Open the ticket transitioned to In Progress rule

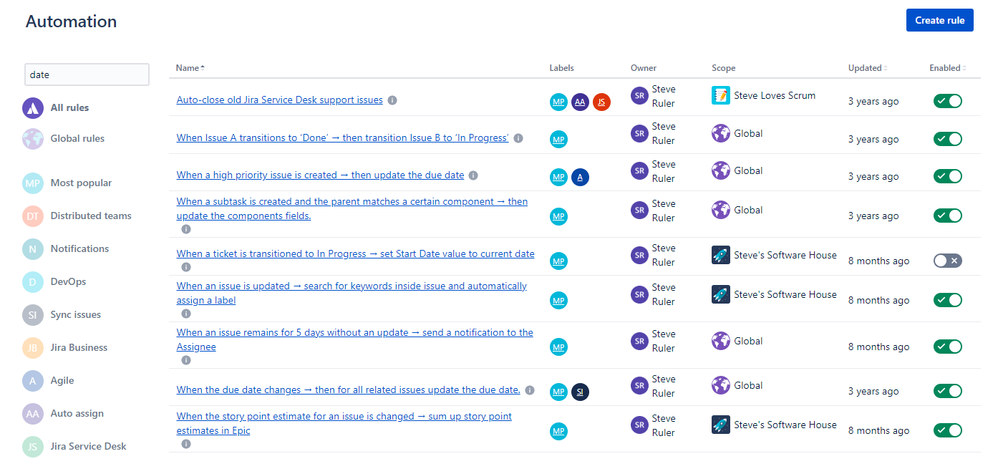(355, 254)
